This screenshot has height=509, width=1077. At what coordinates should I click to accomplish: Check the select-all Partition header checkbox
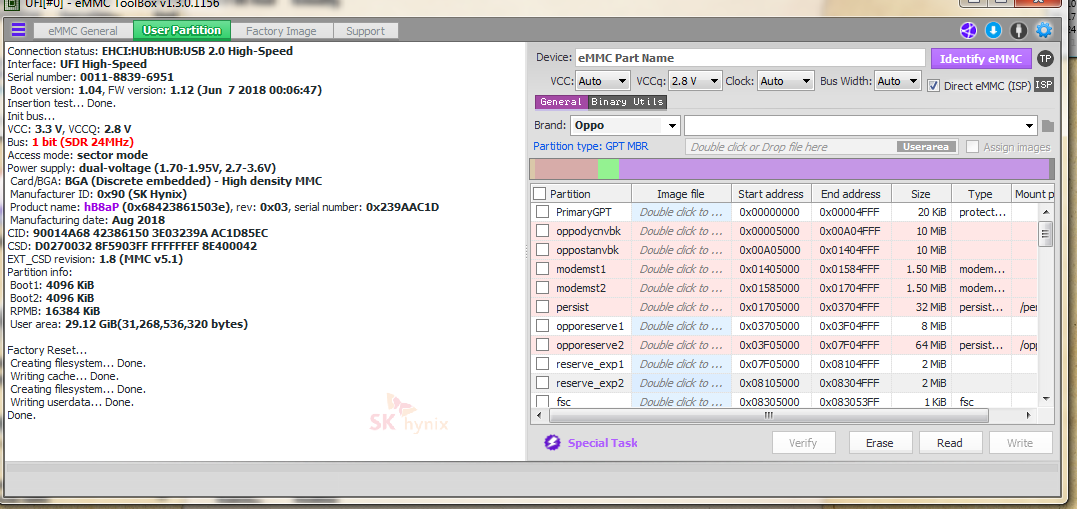[540, 194]
